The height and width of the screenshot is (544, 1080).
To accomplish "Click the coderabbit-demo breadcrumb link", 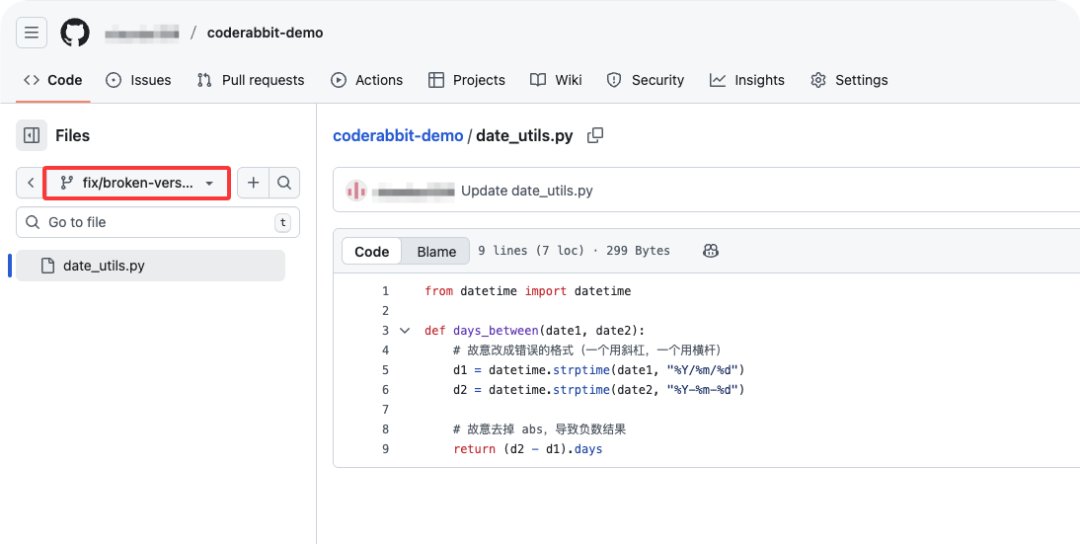I will coord(398,136).
